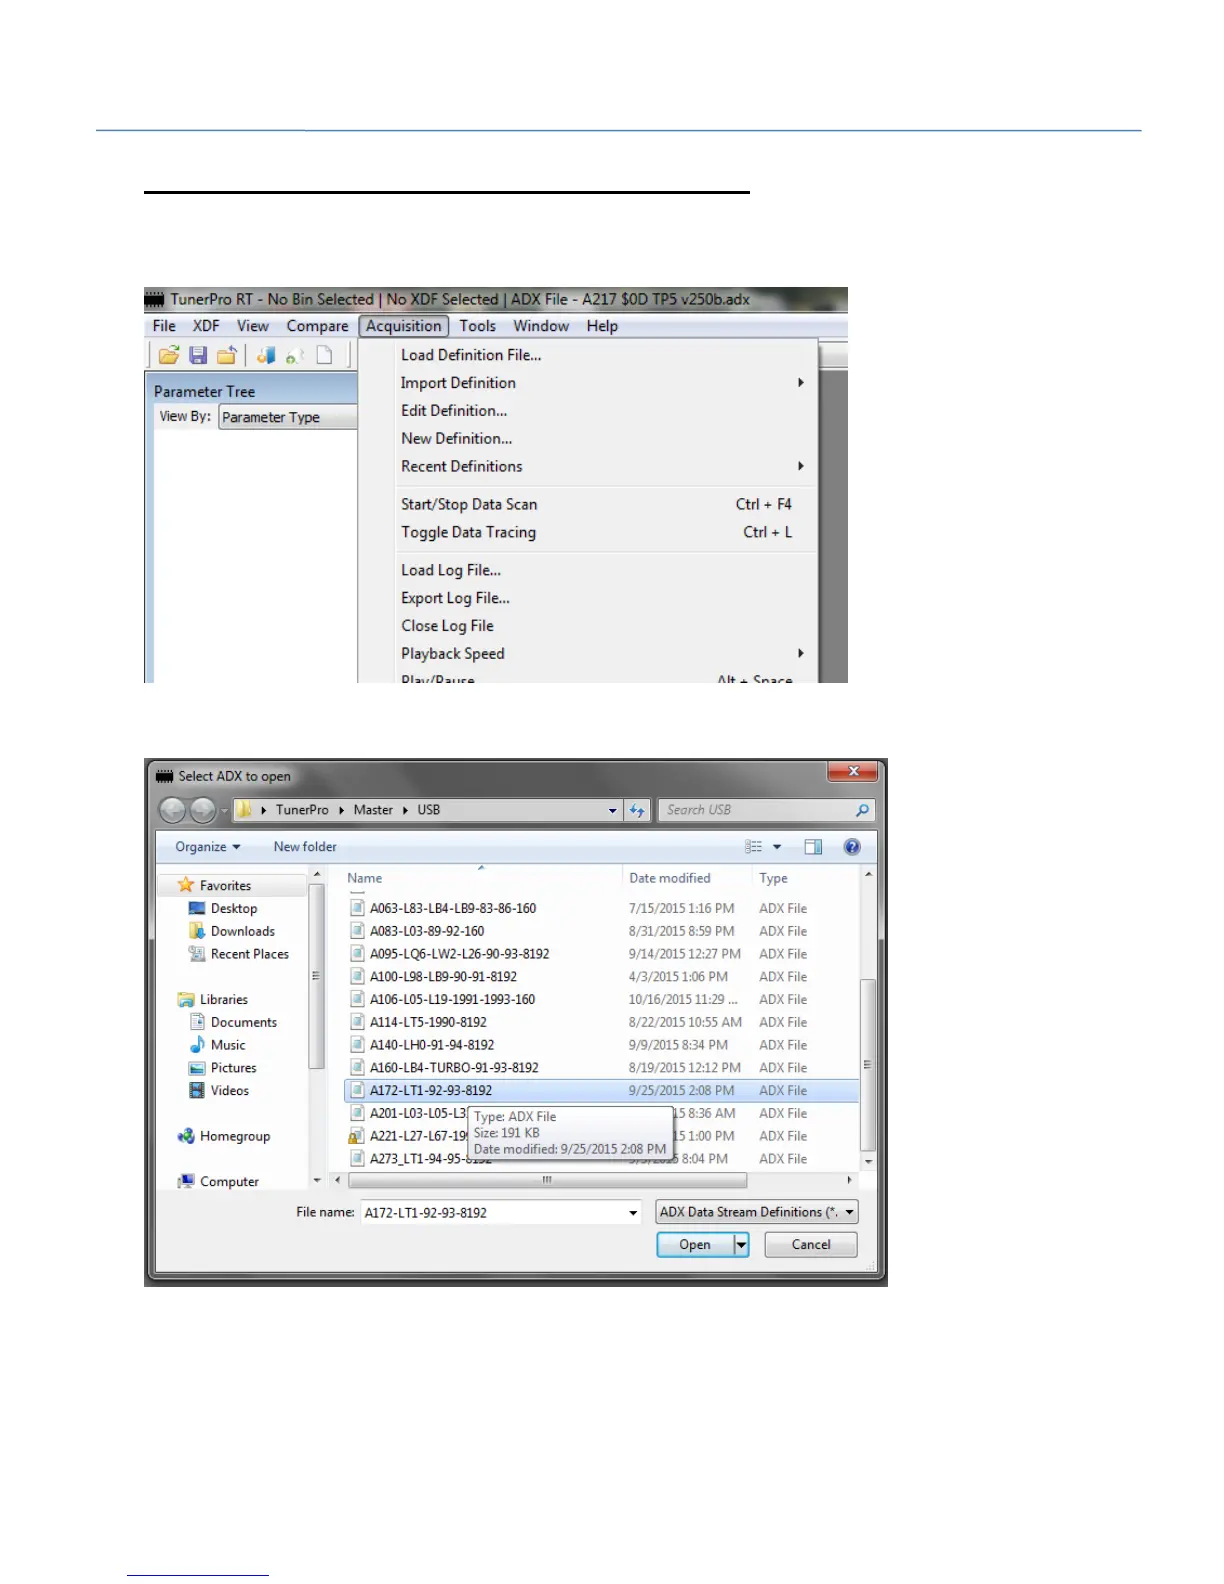
Task: Click the New folder button
Action: tap(305, 847)
